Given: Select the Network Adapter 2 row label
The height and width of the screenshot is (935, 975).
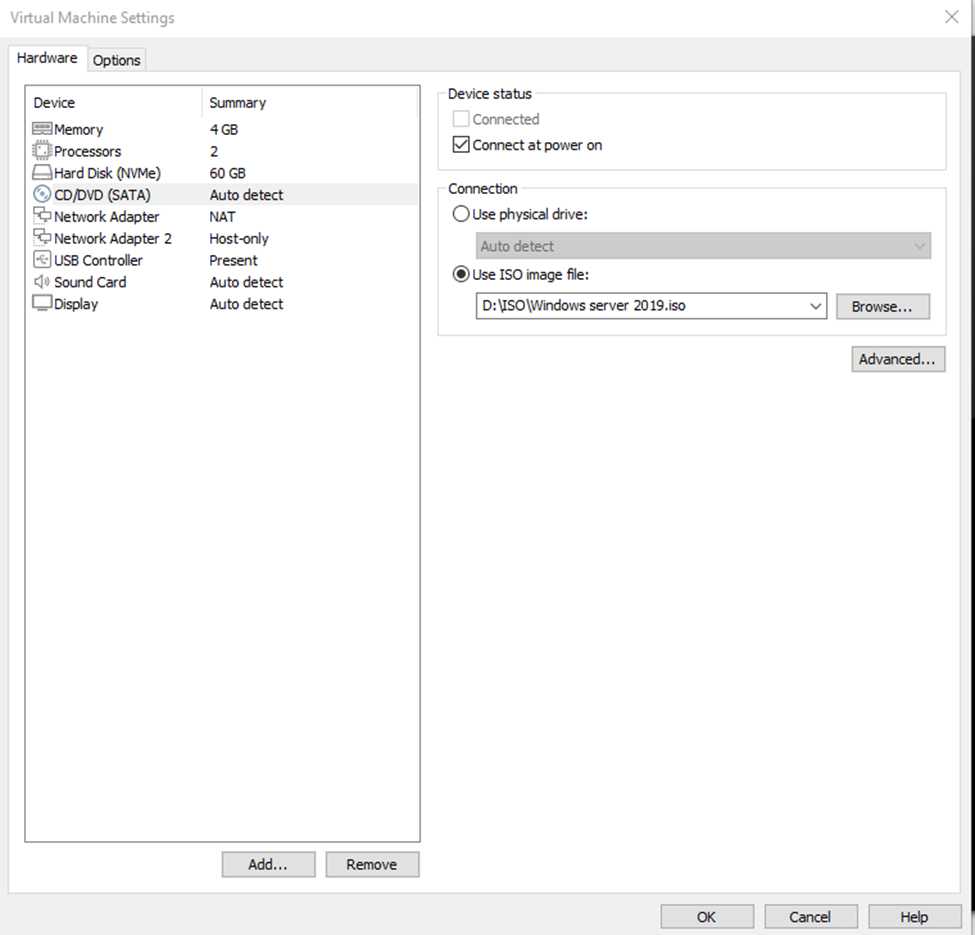Looking at the screenshot, I should point(113,238).
